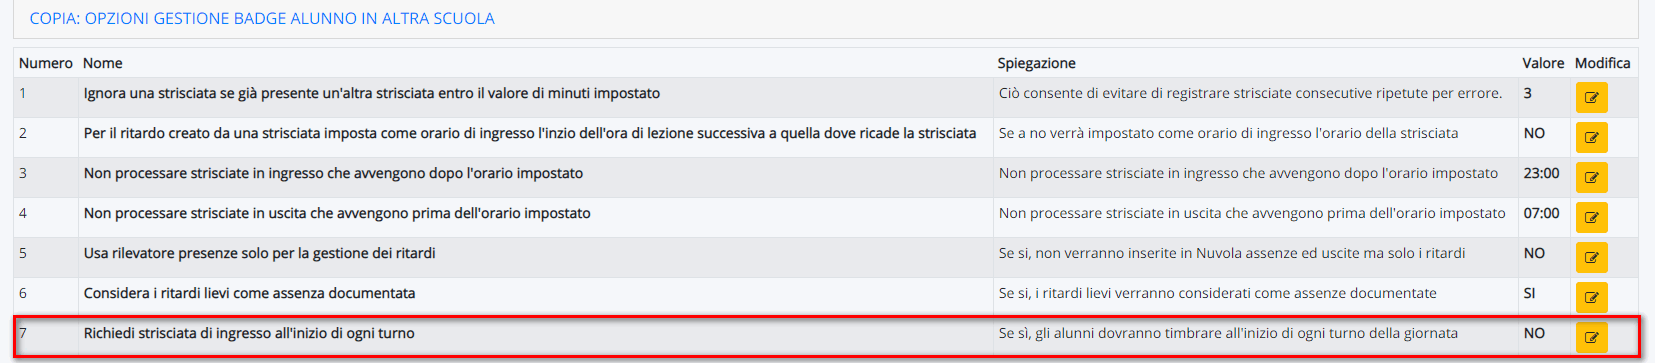Viewport: 1655px width, 363px height.
Task: Click value '3' in row 1
Action: click(x=1528, y=93)
